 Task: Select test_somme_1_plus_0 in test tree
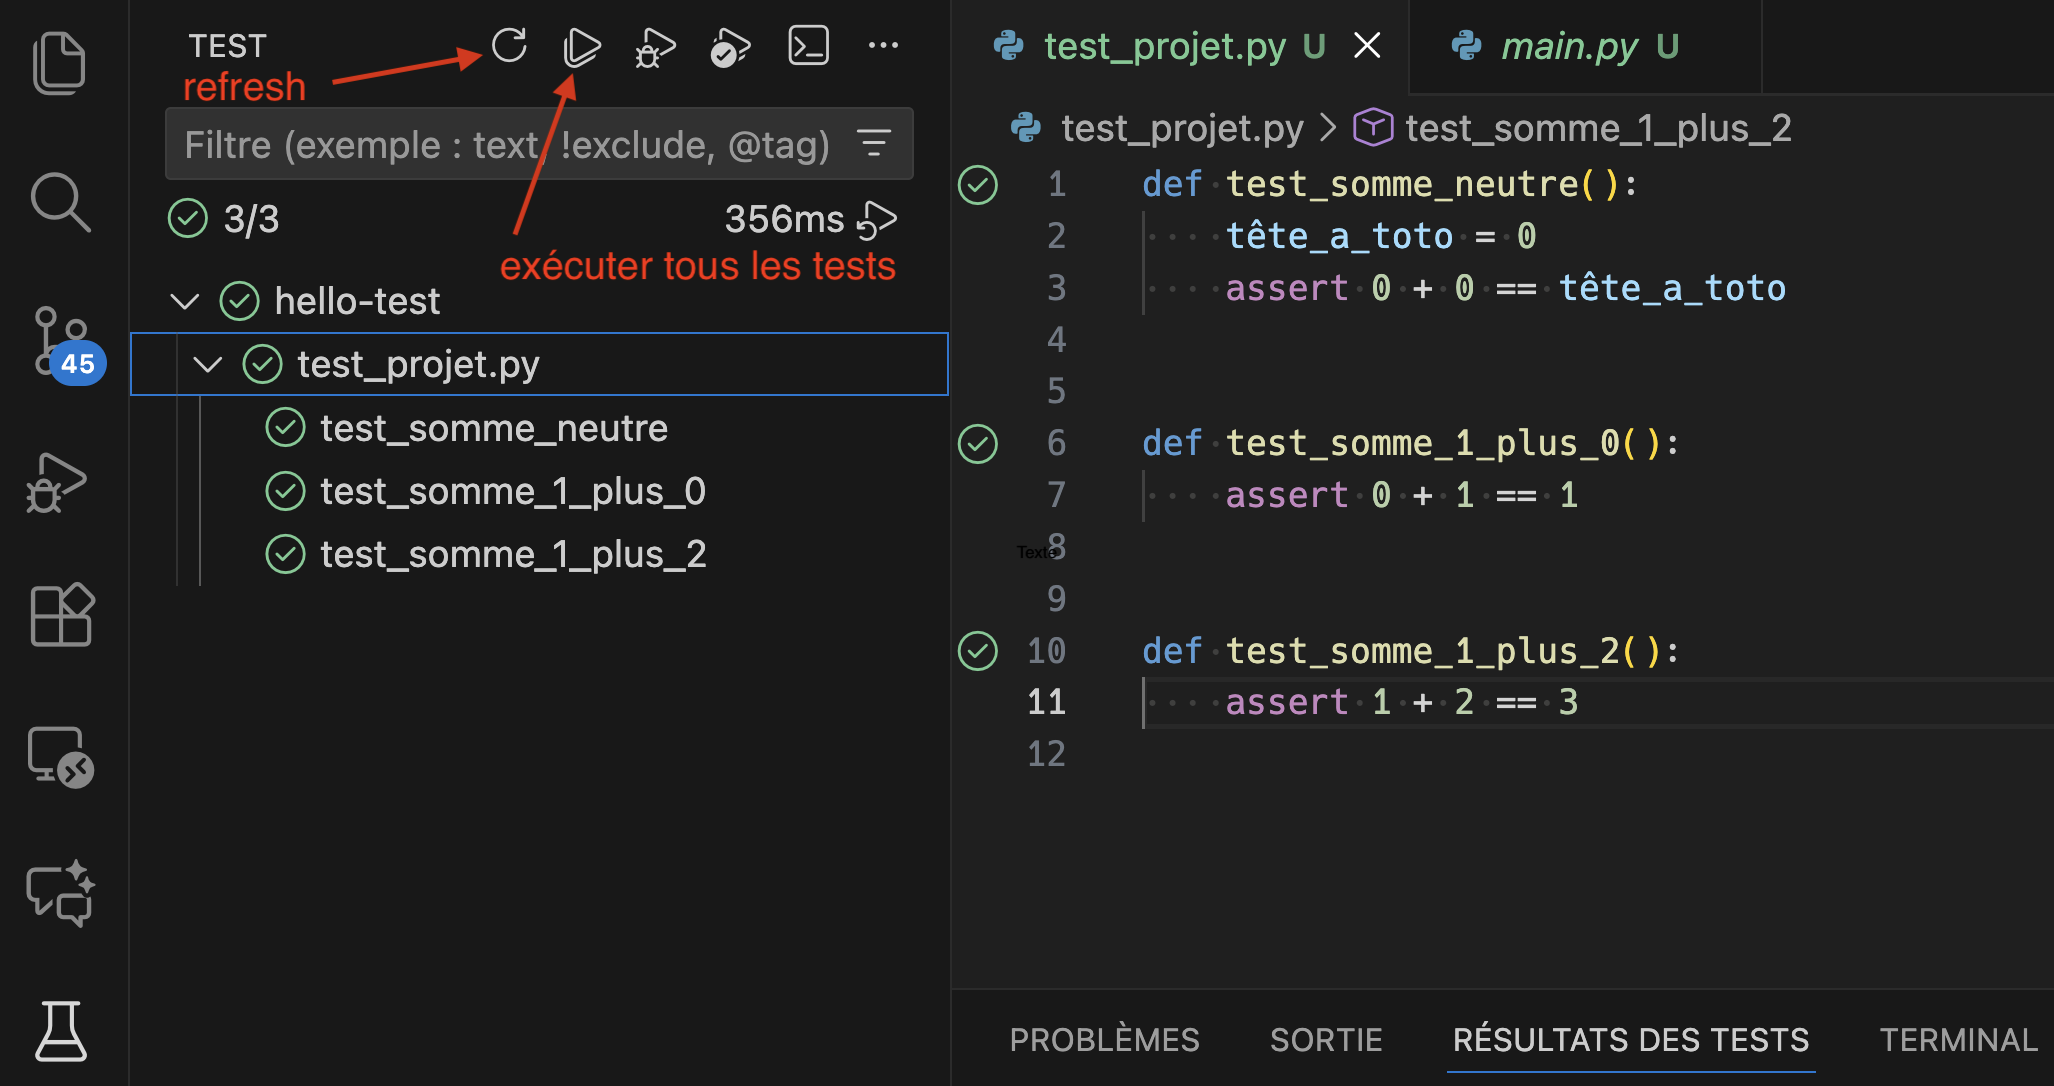[x=512, y=491]
